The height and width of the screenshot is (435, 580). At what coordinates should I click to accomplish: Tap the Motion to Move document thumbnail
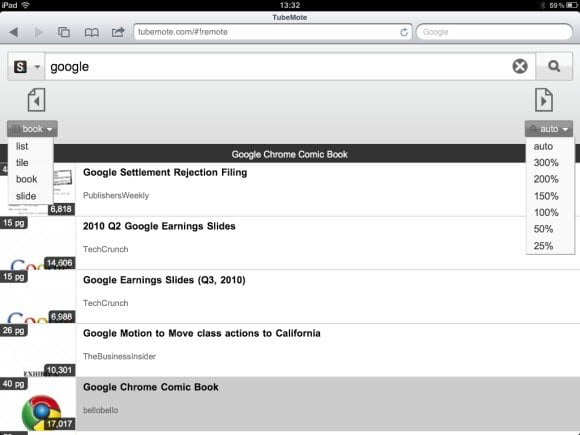(x=38, y=350)
